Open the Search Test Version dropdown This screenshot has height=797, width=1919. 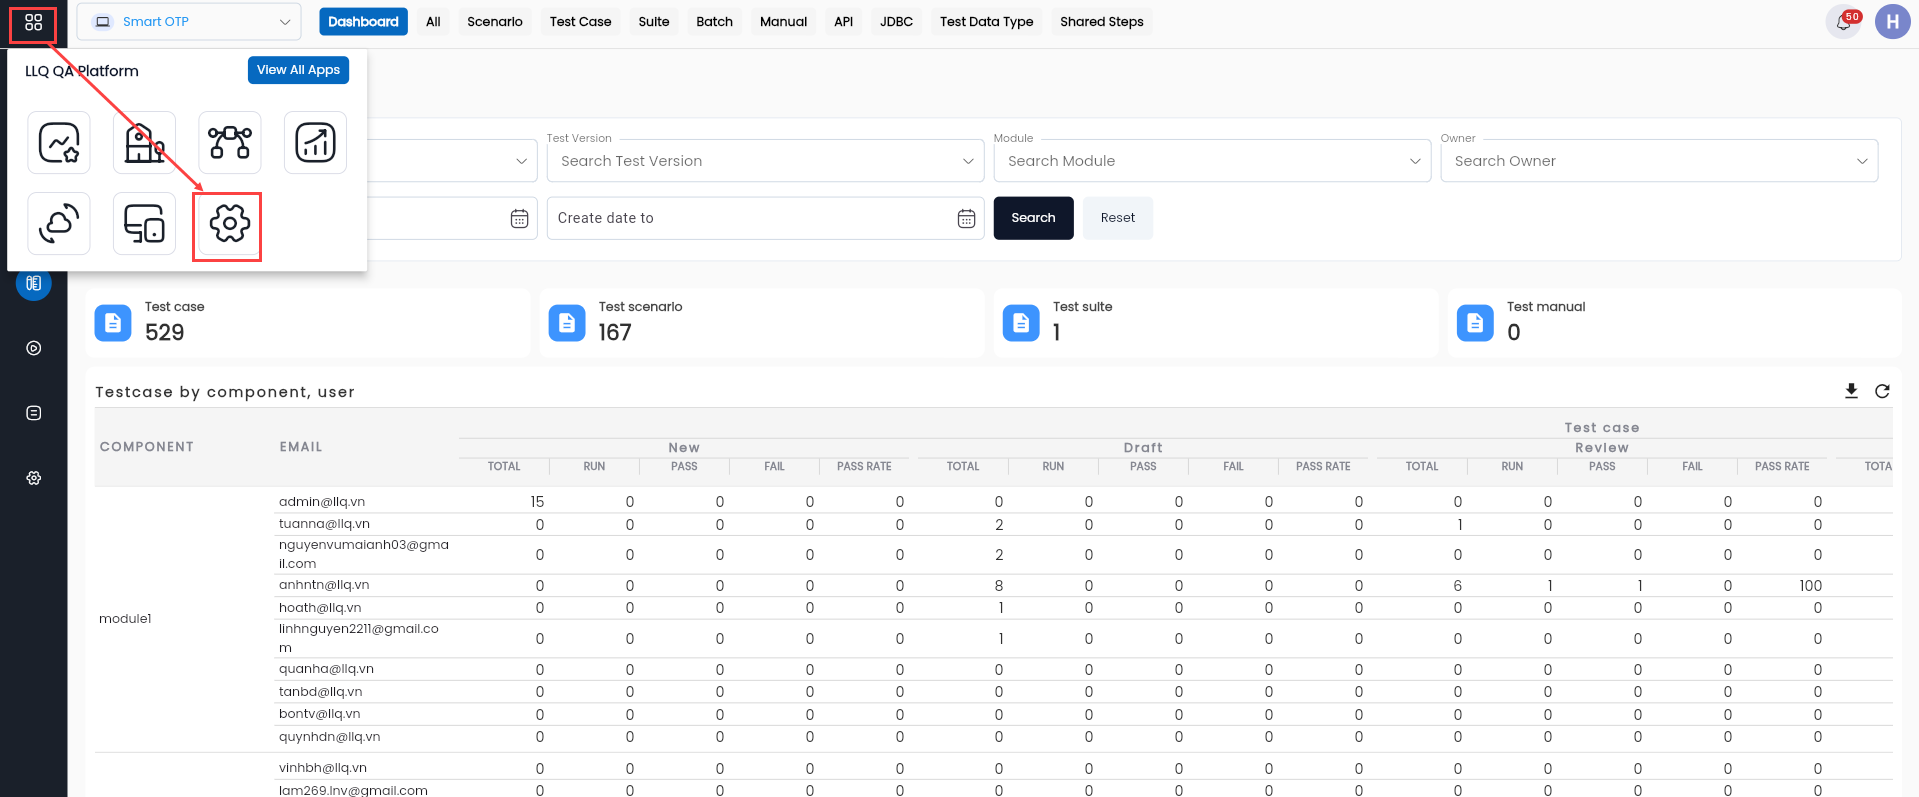coord(765,161)
